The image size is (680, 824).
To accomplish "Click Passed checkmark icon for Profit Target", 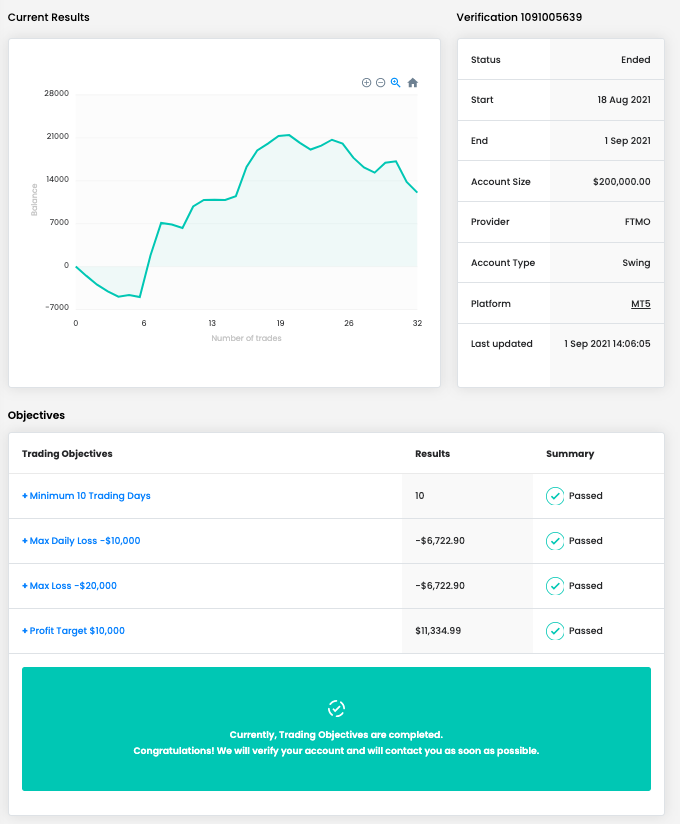I will (x=555, y=631).
